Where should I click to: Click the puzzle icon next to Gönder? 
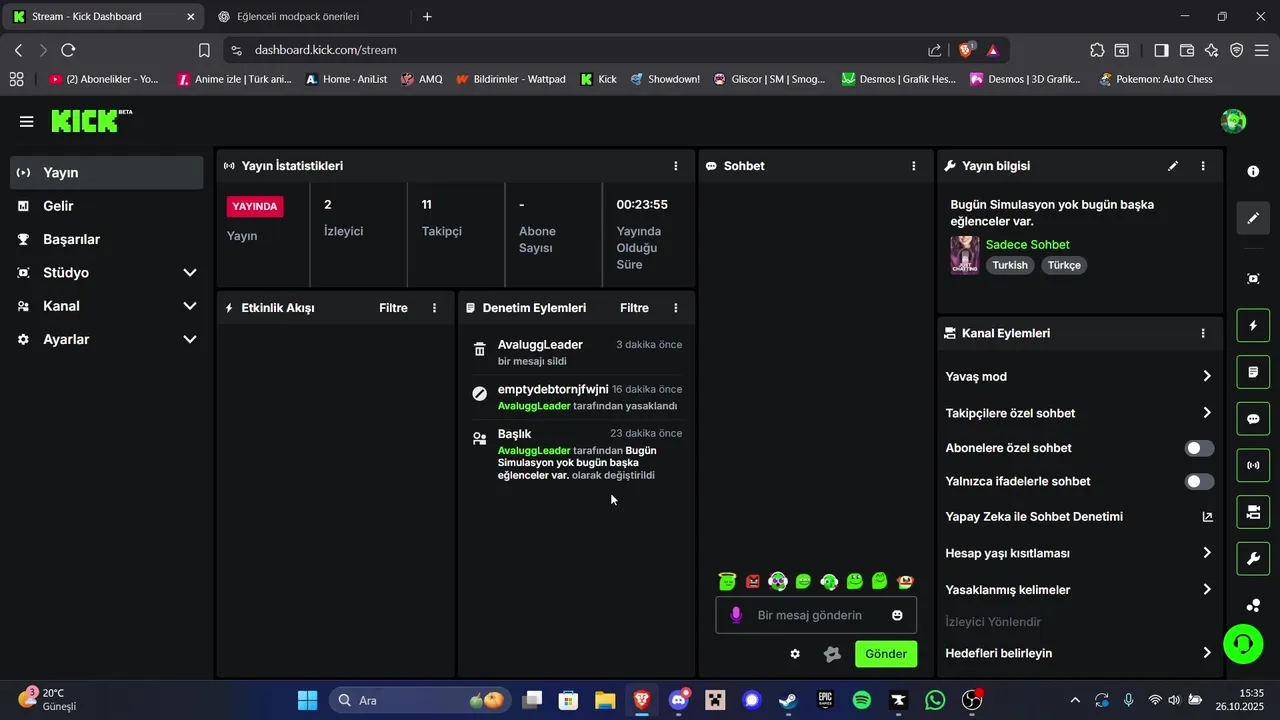pyautogui.click(x=832, y=654)
